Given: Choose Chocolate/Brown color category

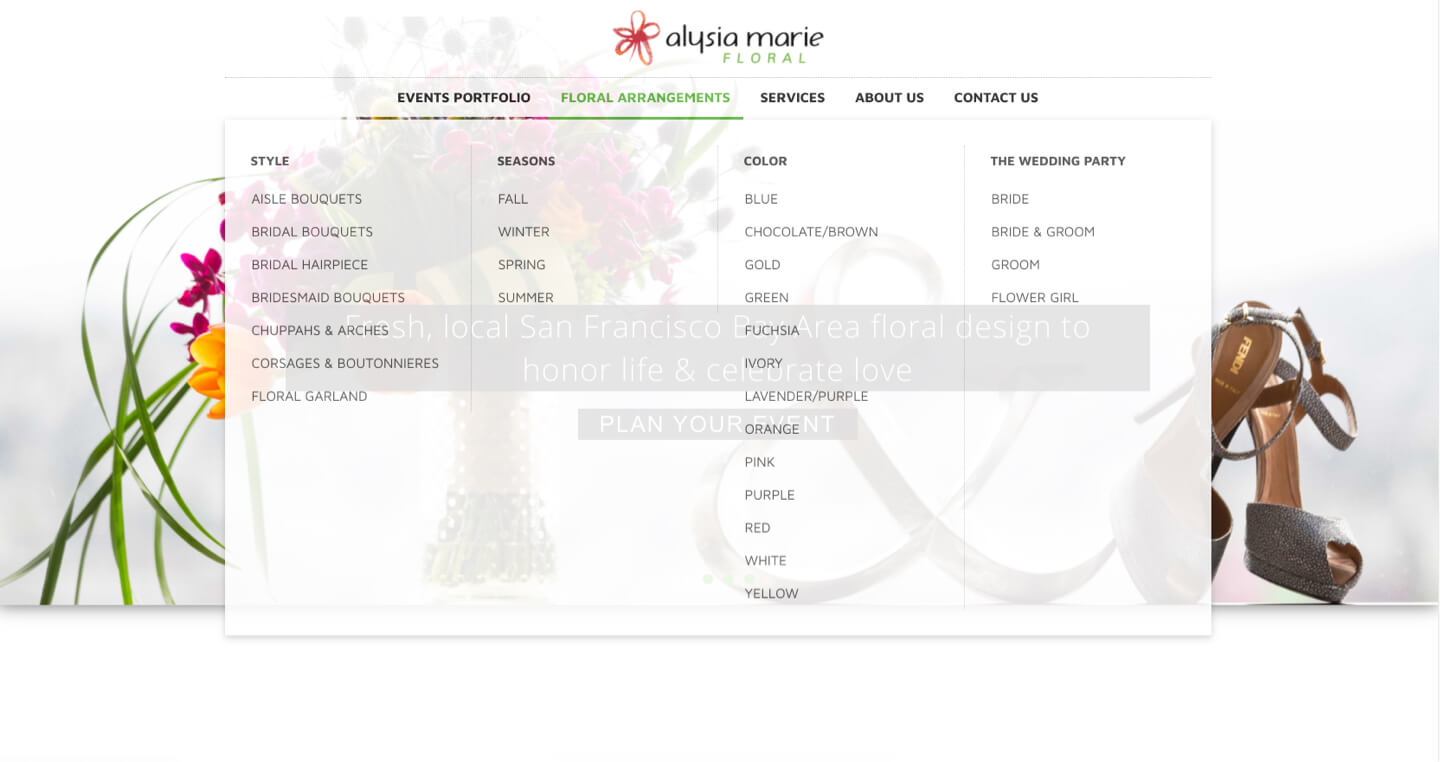Looking at the screenshot, I should [x=811, y=232].
